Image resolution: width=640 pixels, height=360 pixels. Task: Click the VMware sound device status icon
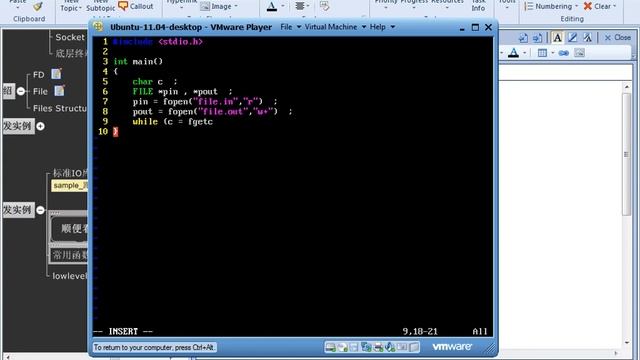pos(390,347)
